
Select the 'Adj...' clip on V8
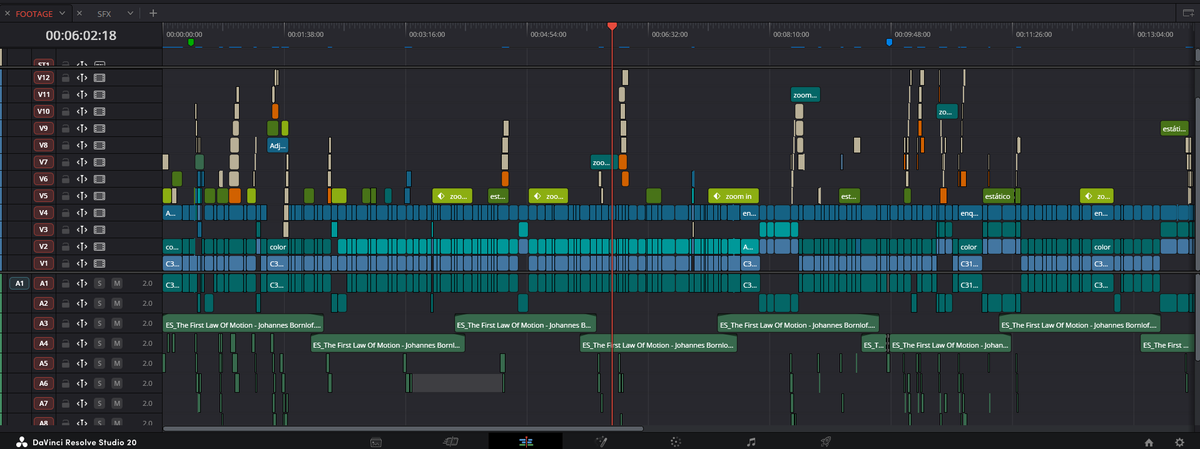[277, 145]
